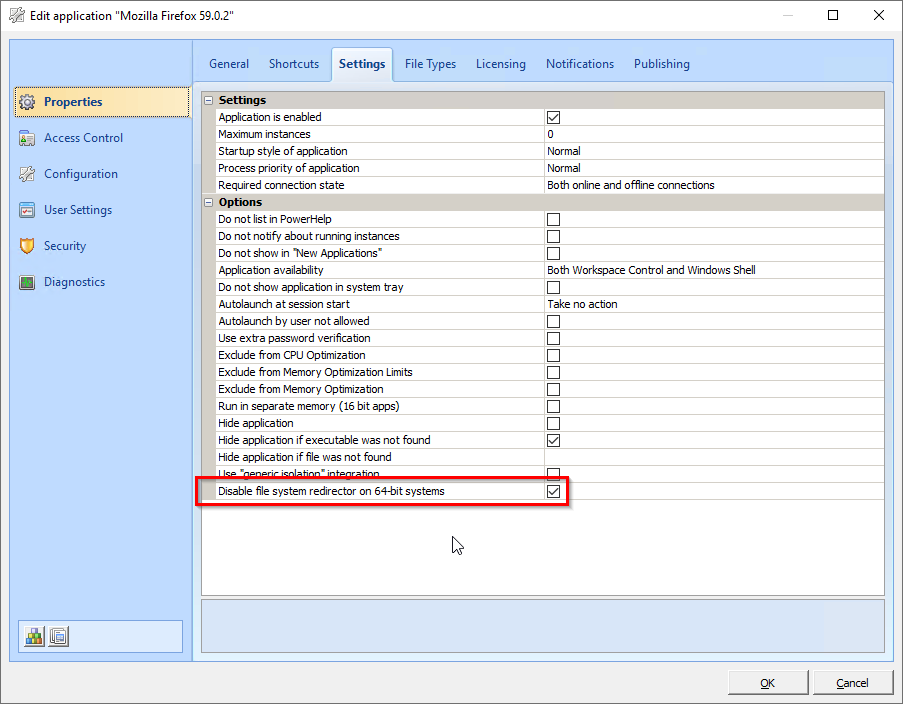
Task: Switch to the File Types tab
Action: (x=430, y=63)
